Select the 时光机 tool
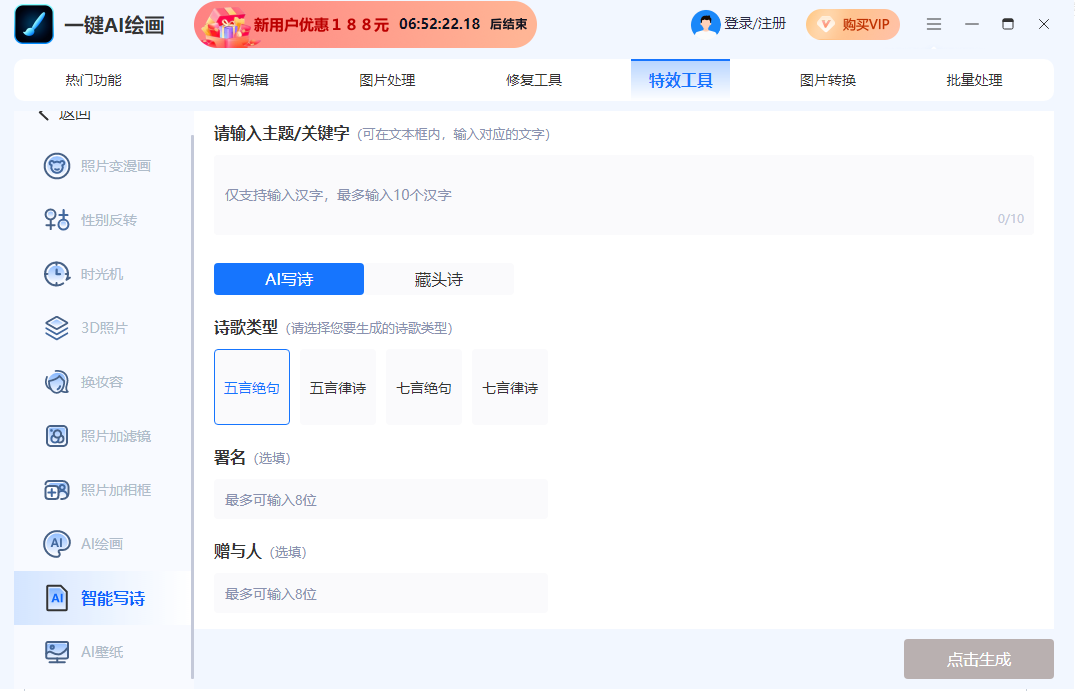 click(100, 273)
